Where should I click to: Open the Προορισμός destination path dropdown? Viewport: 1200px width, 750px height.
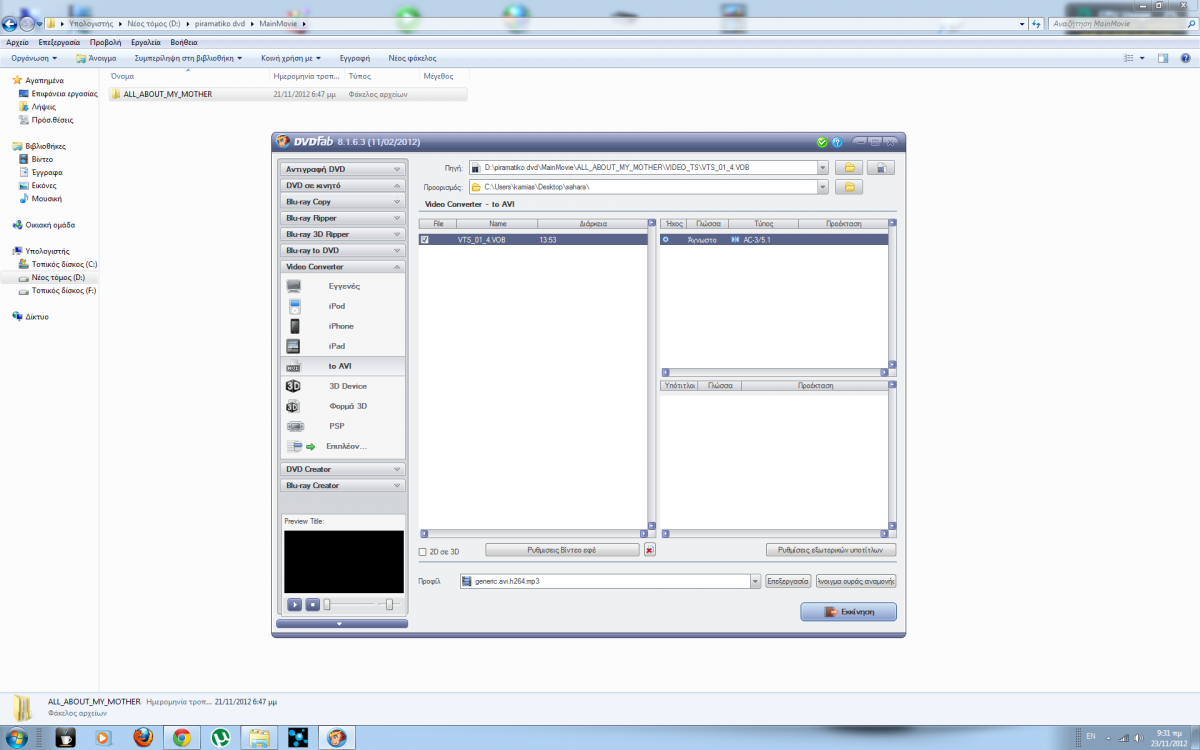pos(823,187)
